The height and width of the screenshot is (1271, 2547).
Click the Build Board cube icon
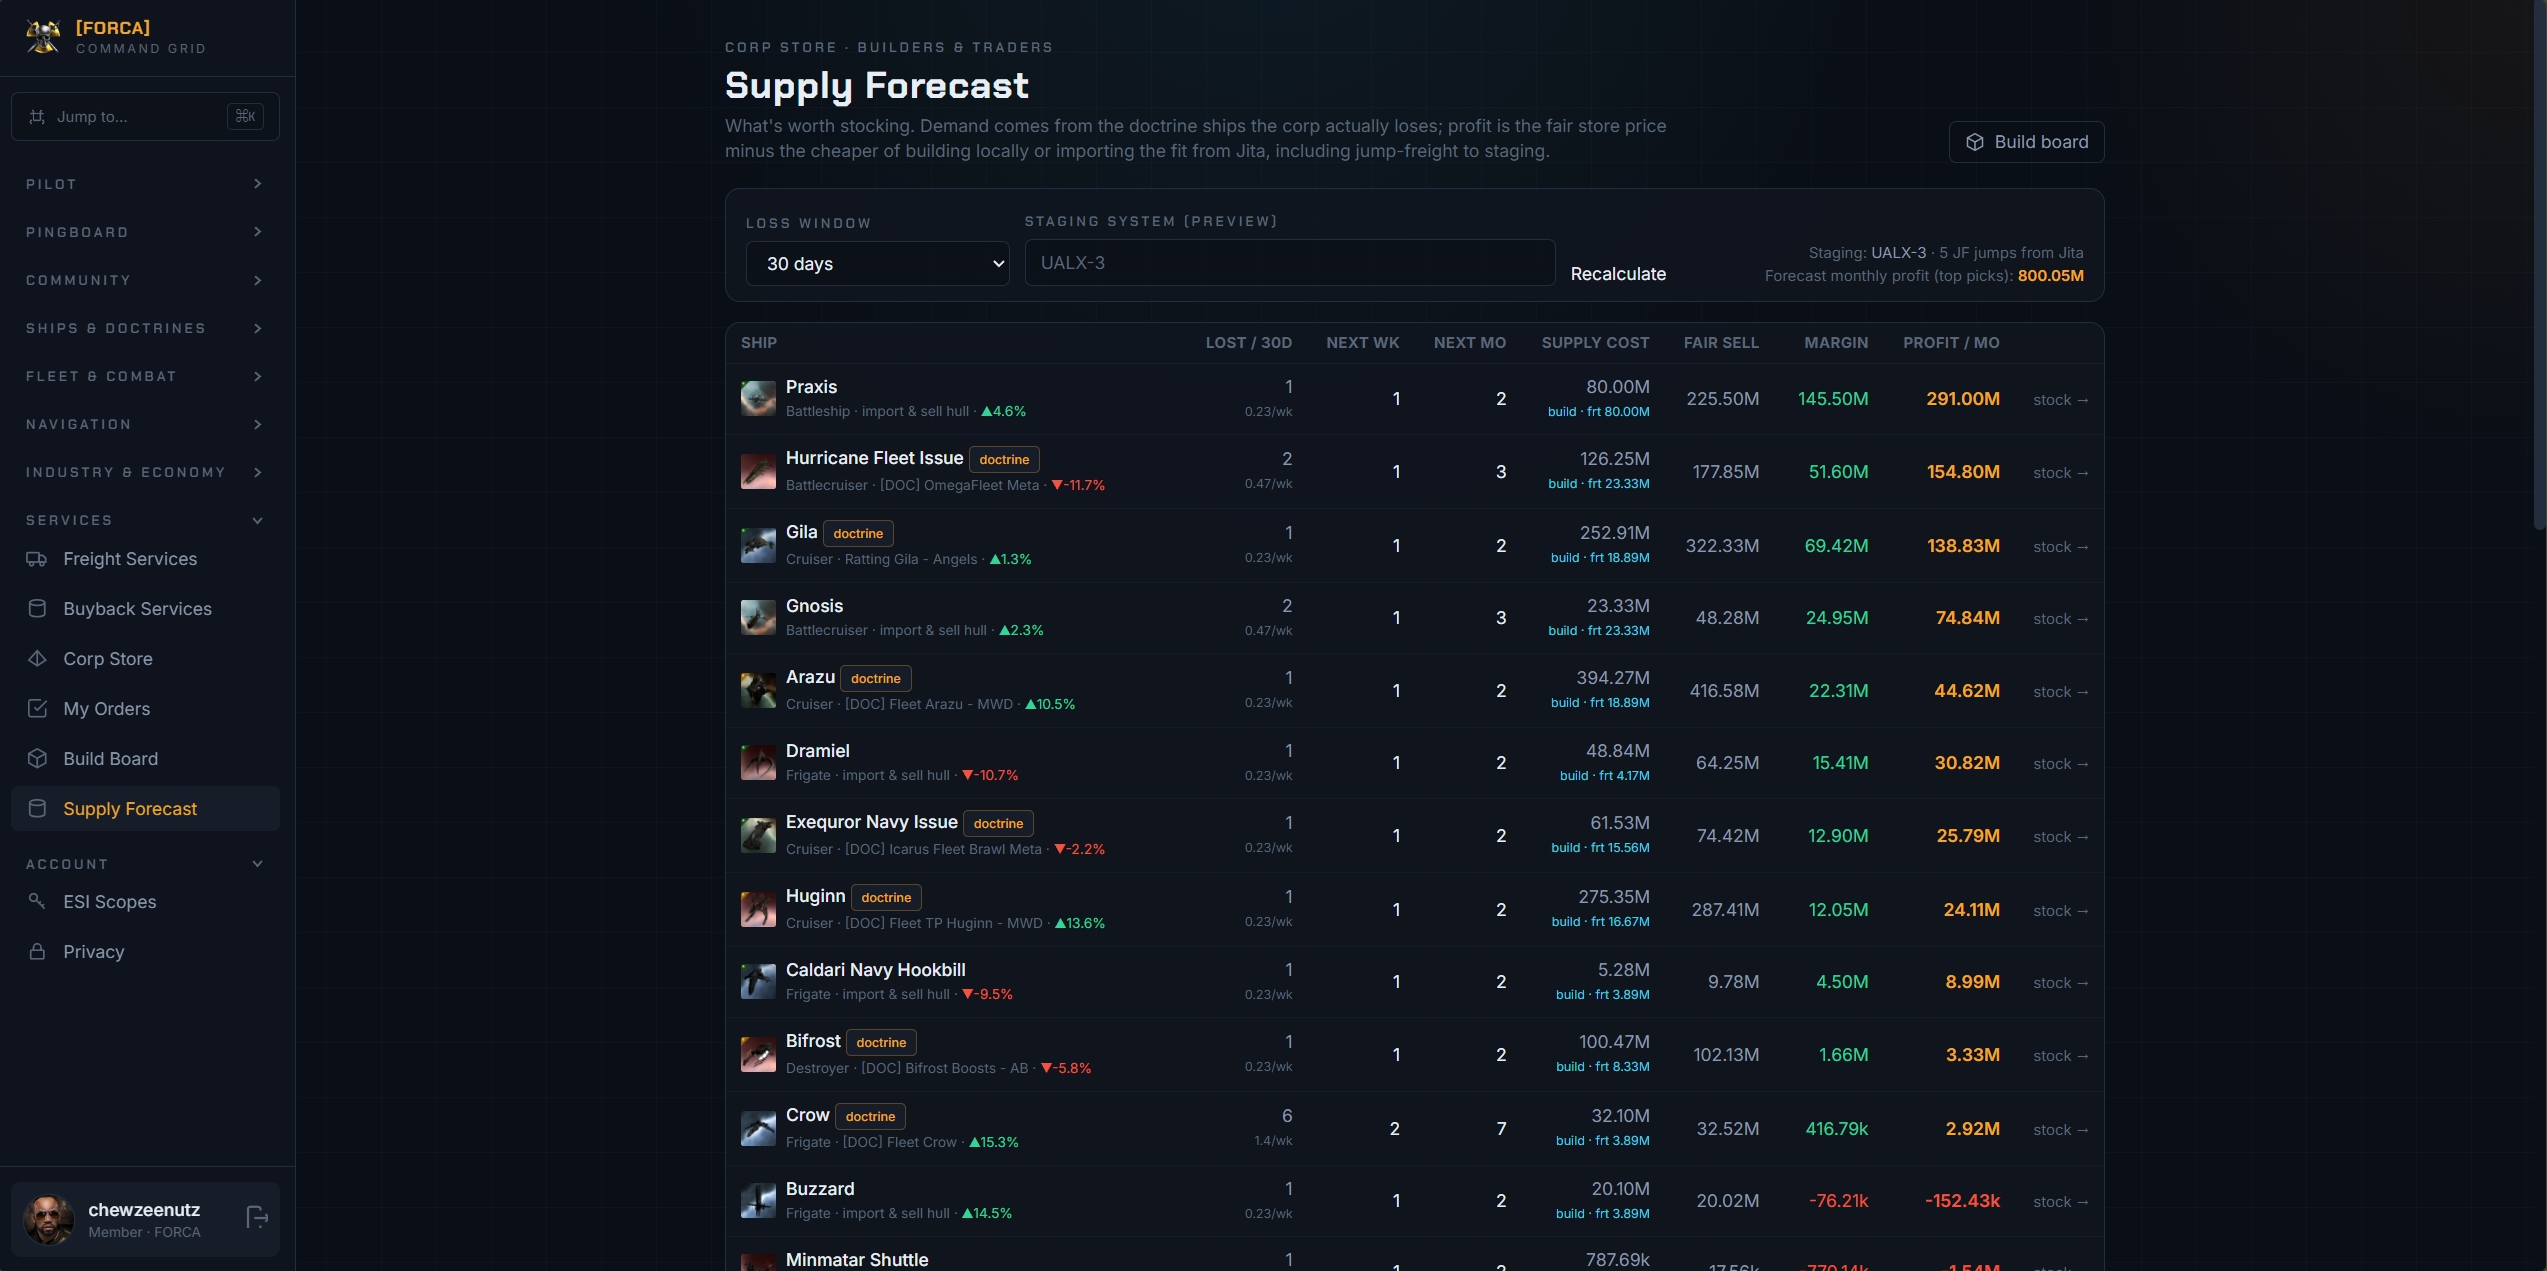tap(37, 759)
